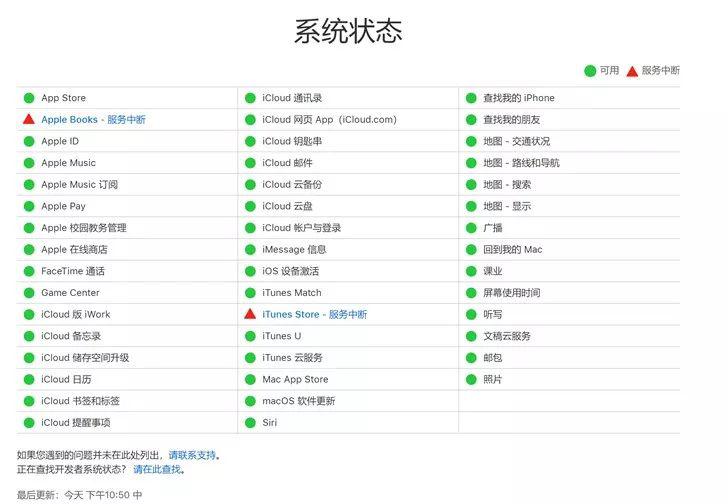The height and width of the screenshot is (504, 728).
Task: Click the 地图 - 路线和导航 text
Action: point(521,163)
